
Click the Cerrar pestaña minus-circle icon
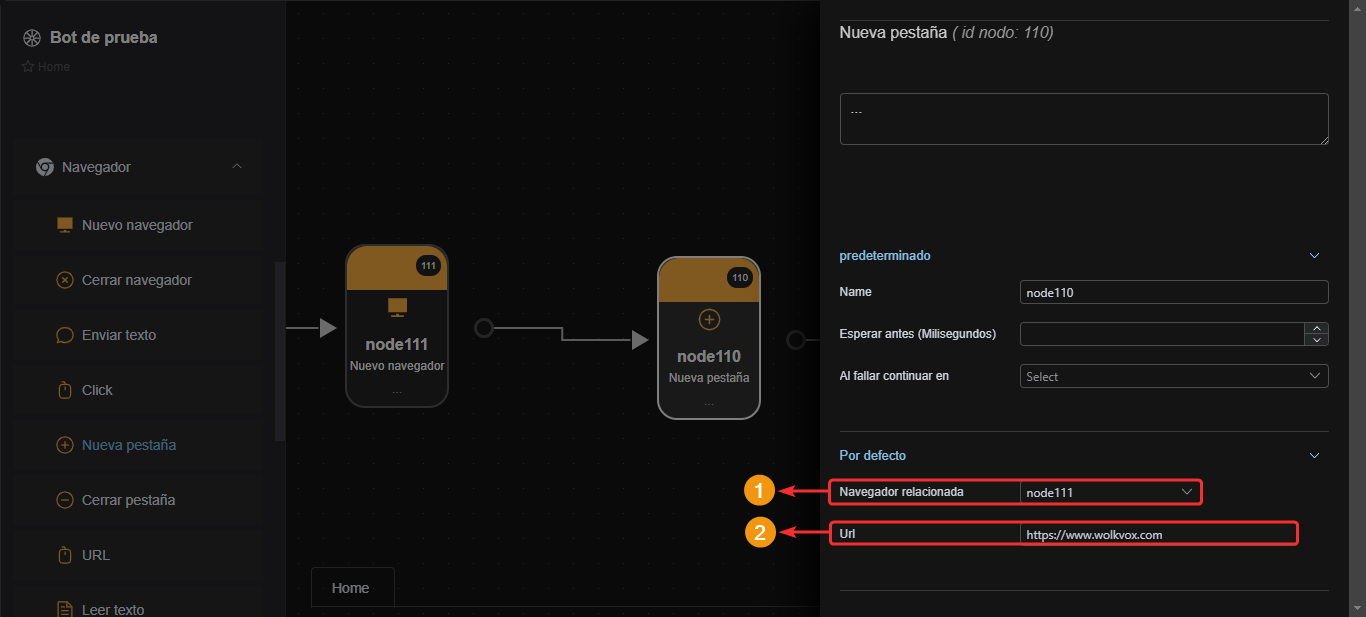pyautogui.click(x=65, y=500)
